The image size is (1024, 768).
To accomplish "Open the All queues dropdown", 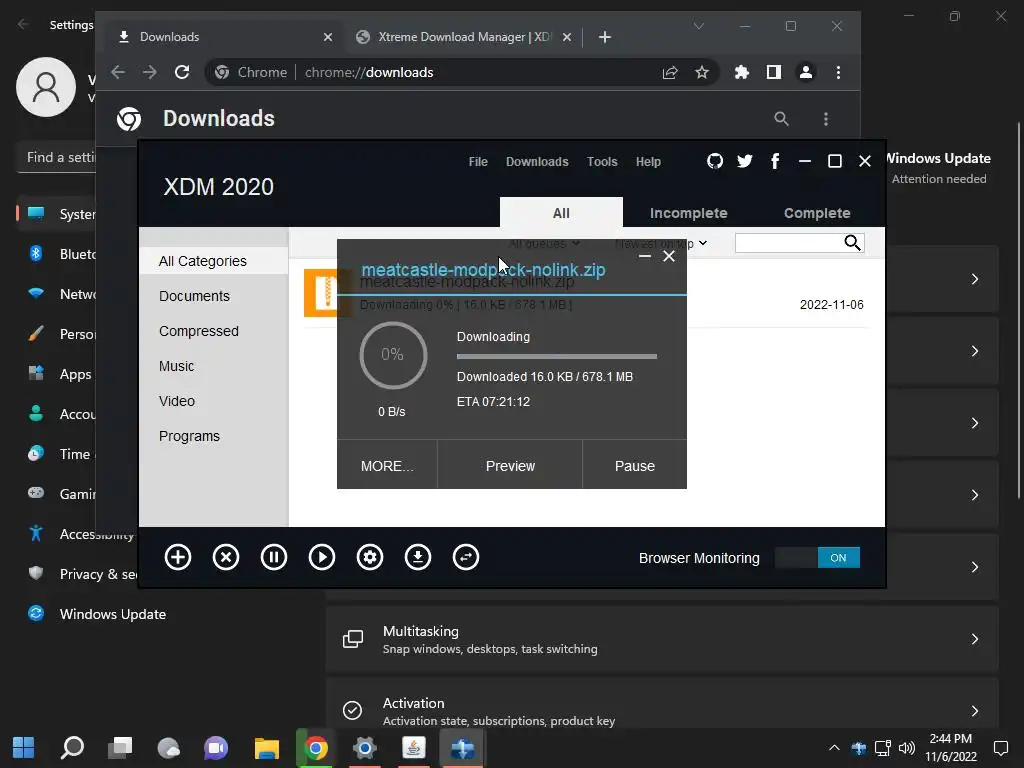I will (544, 243).
